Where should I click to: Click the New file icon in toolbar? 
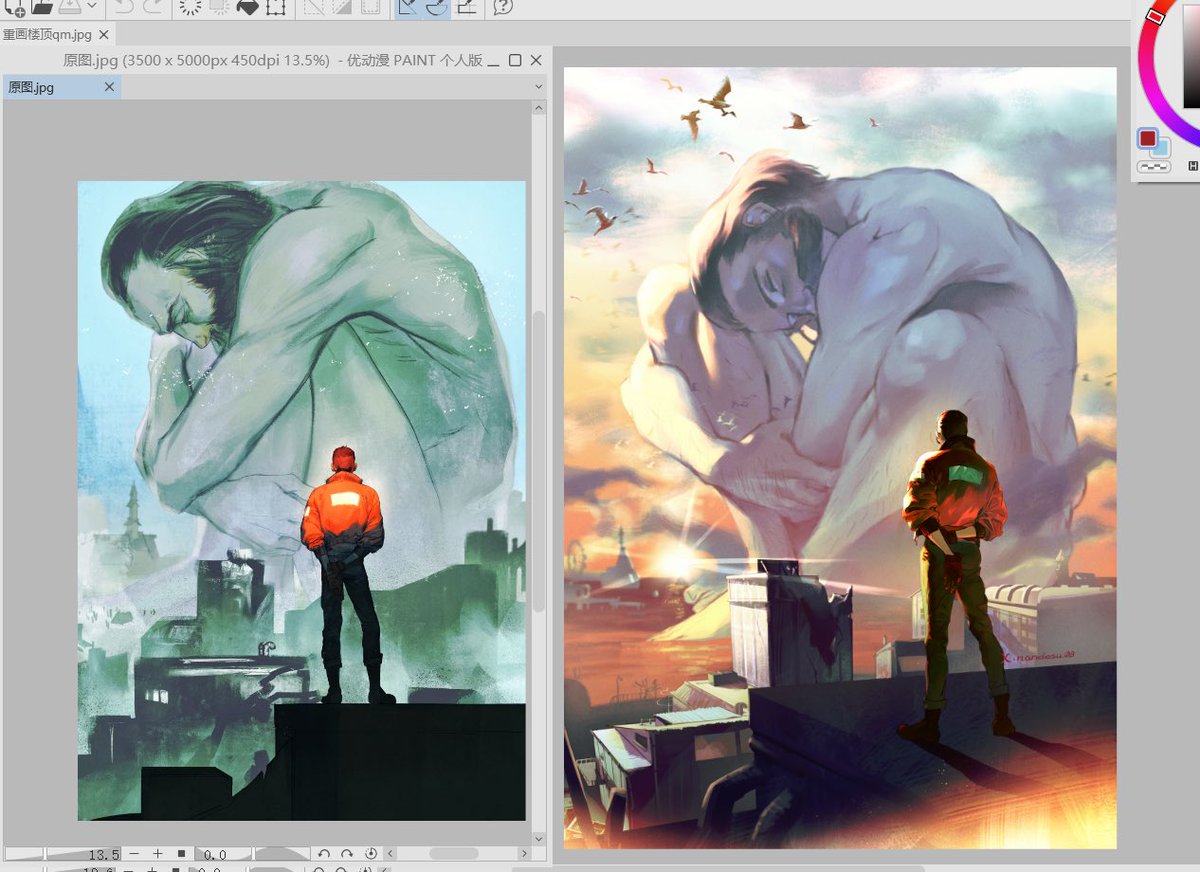13,6
